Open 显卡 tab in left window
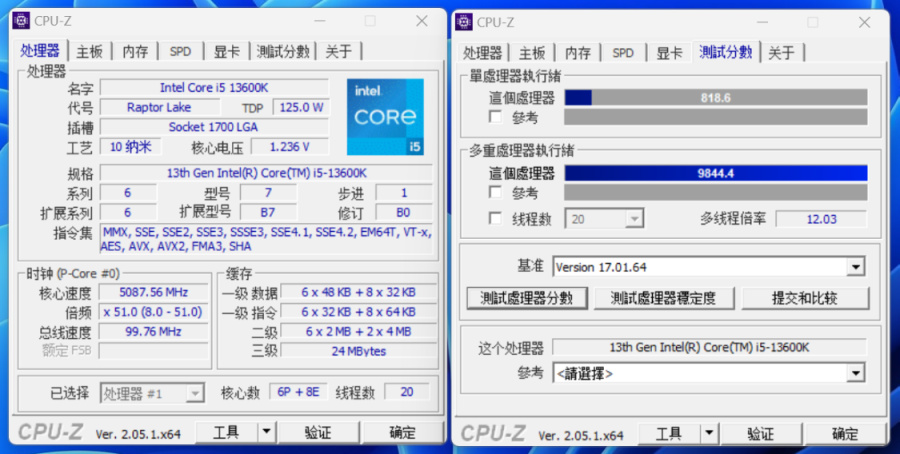 tap(226, 52)
